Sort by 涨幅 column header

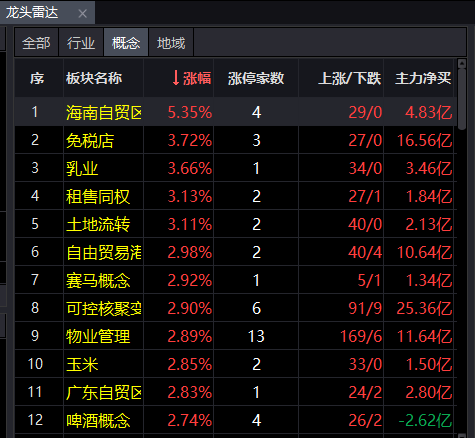tap(192, 79)
